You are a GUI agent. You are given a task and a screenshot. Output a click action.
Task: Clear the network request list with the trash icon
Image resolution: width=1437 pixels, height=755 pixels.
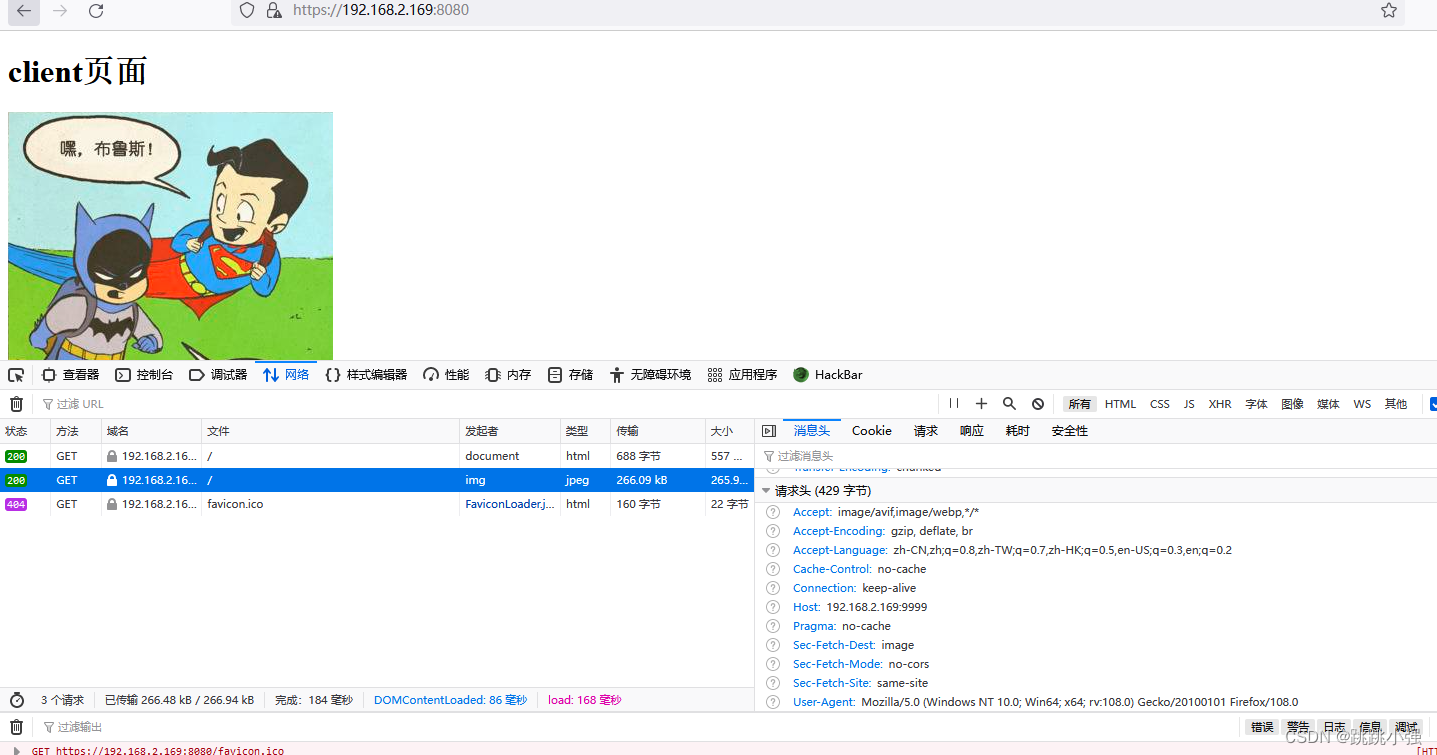(16, 404)
